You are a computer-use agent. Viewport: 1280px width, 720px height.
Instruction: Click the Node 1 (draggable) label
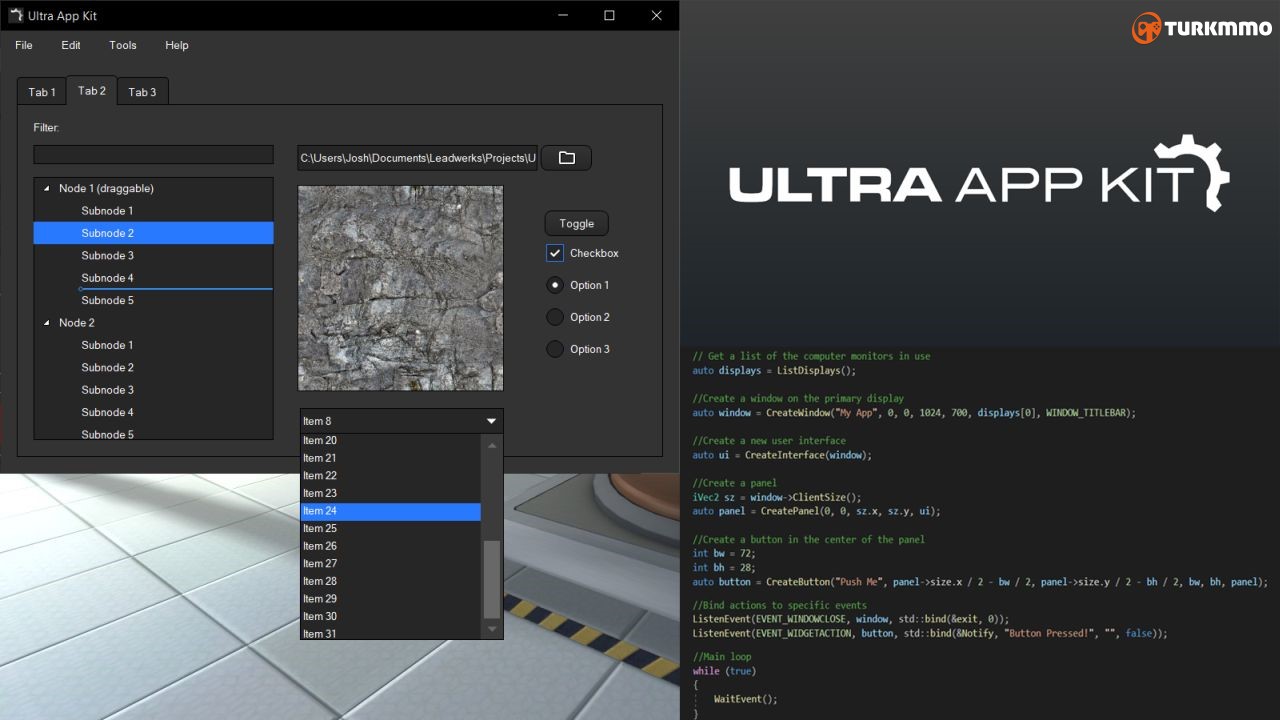(x=106, y=188)
